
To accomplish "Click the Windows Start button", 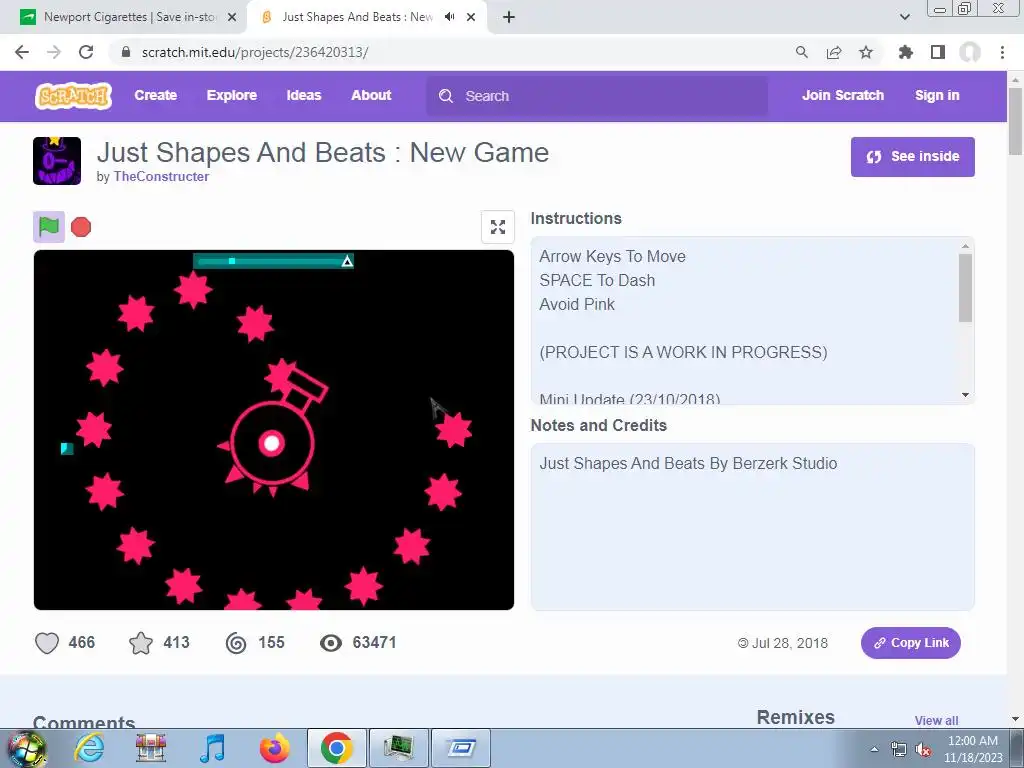I will coord(25,748).
